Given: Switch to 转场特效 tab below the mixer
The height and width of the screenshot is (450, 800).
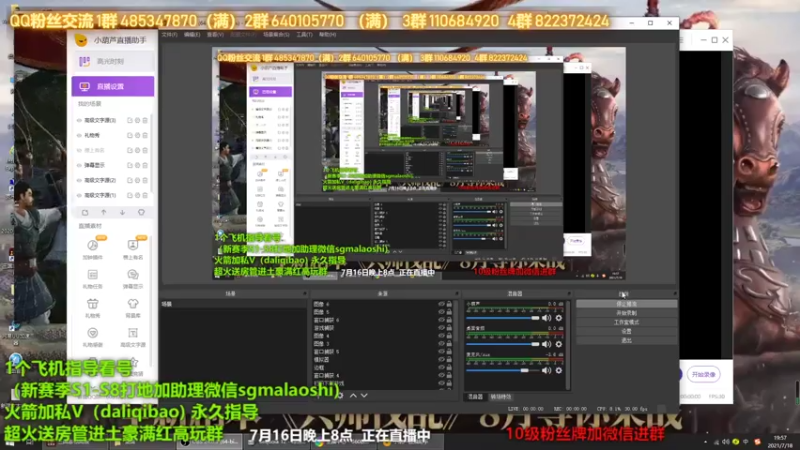Looking at the screenshot, I should pyautogui.click(x=501, y=397).
